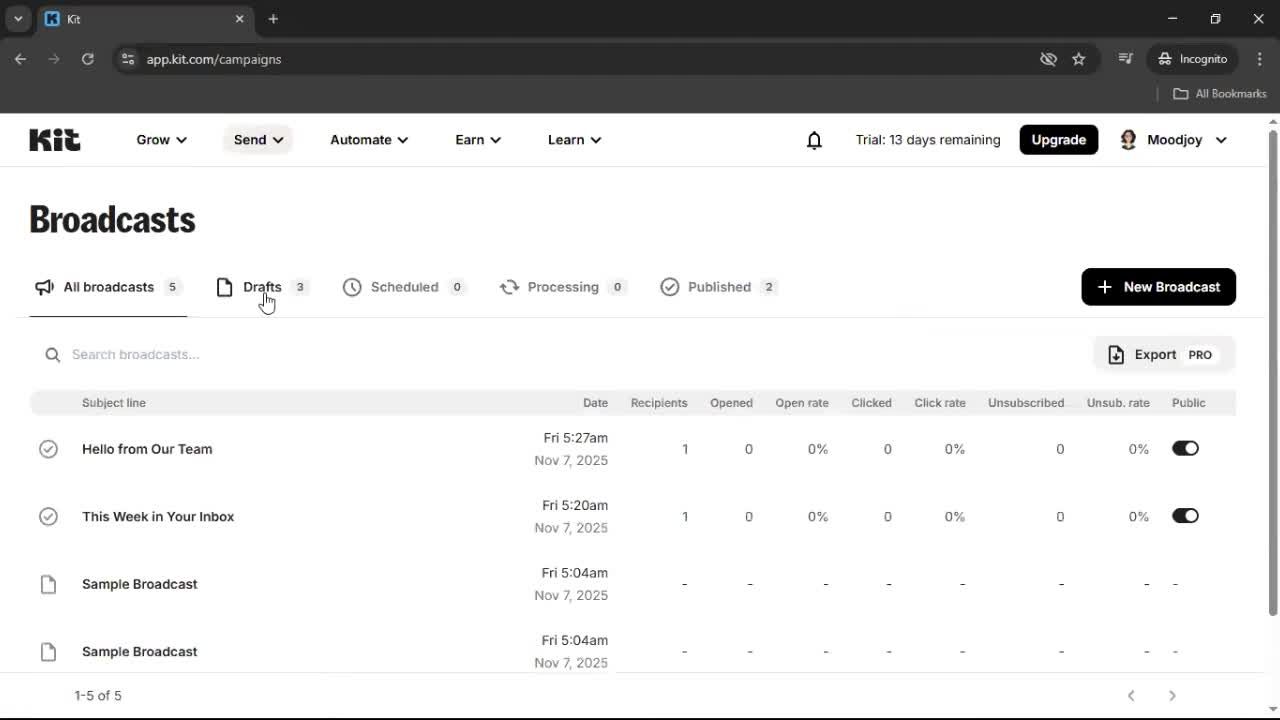Open the Earn dropdown
Screen dimensions: 1280x720
click(477, 140)
